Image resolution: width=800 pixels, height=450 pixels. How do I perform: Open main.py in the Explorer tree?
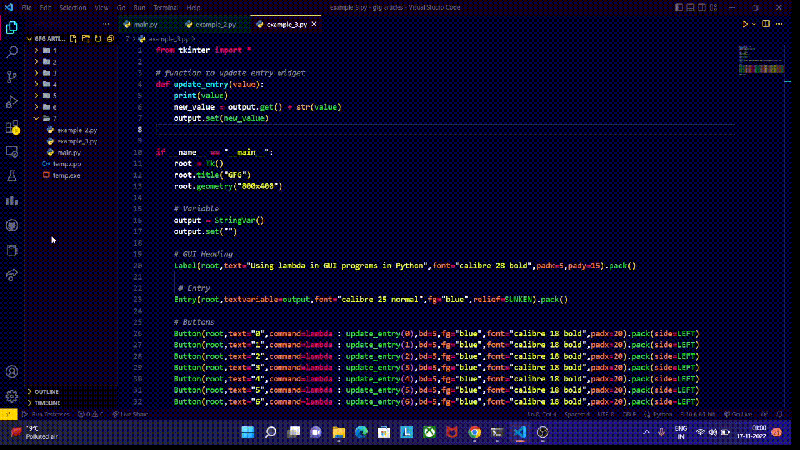pos(71,153)
